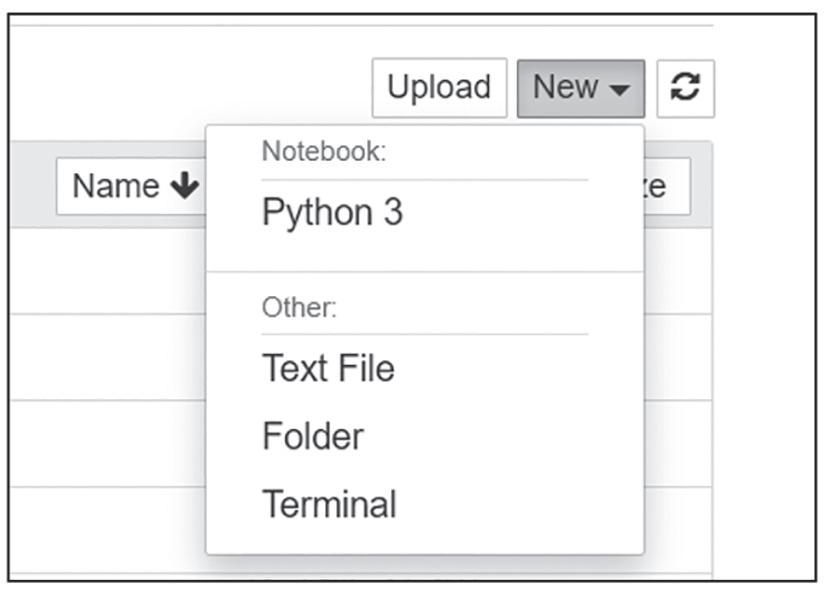Click the second empty file list row
Screen dimensions: 827x591
(x=105, y=357)
